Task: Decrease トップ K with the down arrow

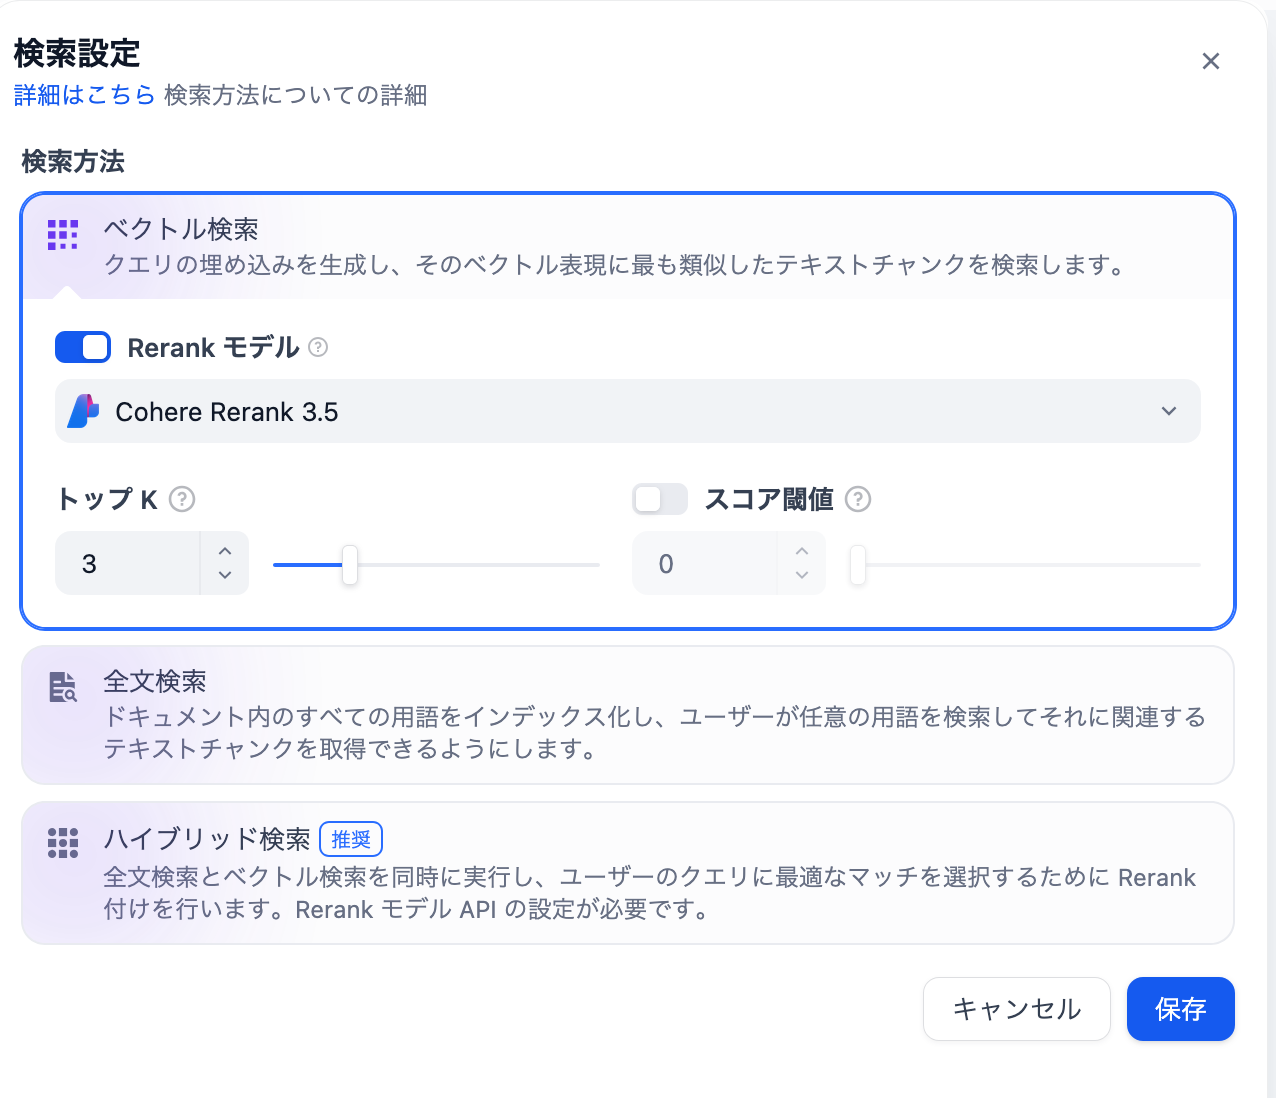Action: [x=225, y=575]
